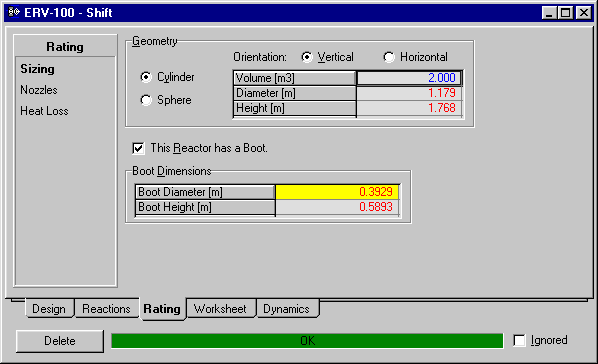Viewport: 598px width, 364px height.
Task: Click the green OK status bar
Action: pyautogui.click(x=307, y=341)
